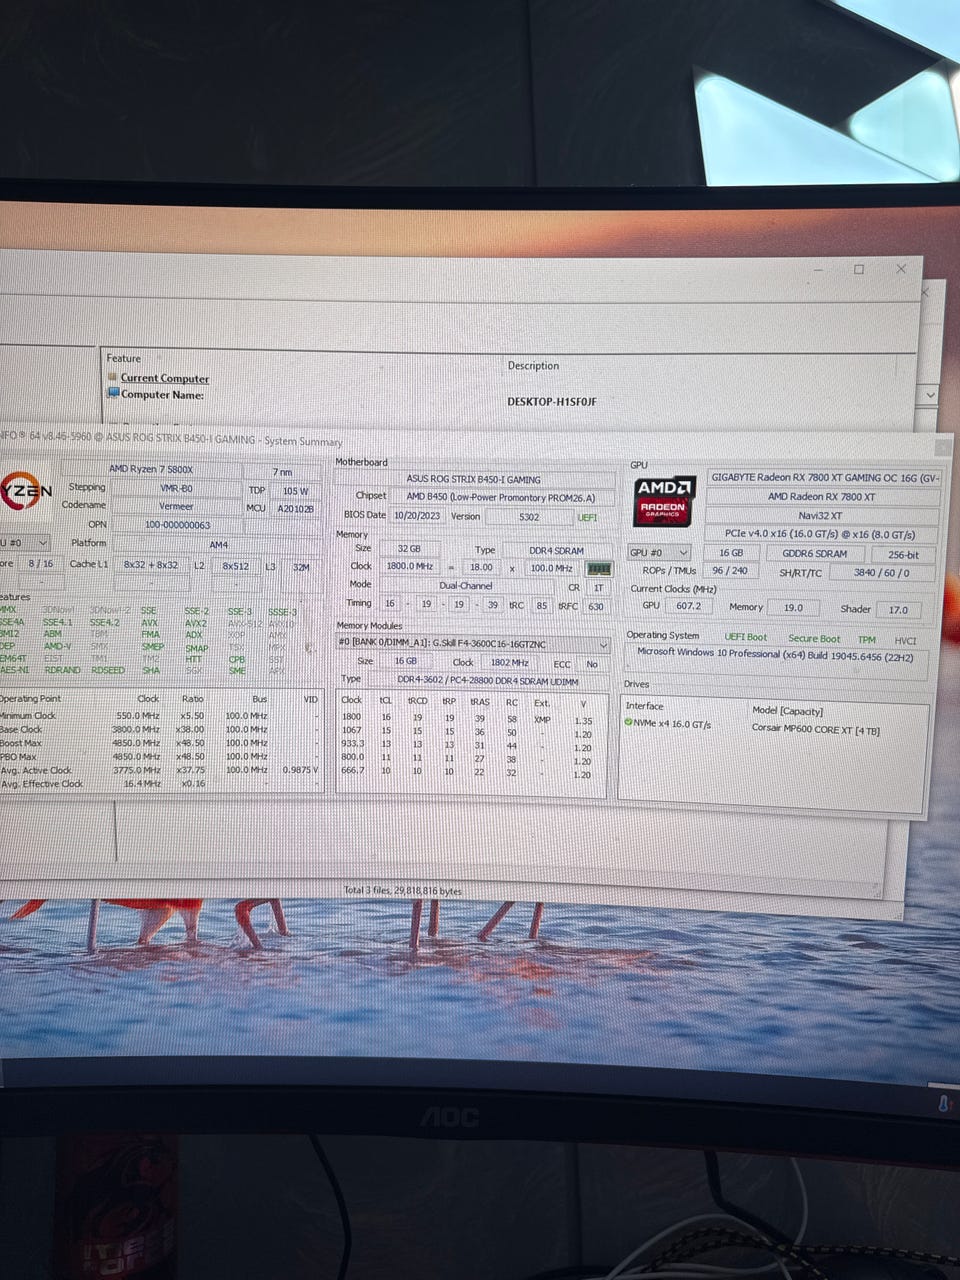Select the DESKTOP-H1SF0JF computer name
Screen dimensions: 960x1280
click(552, 401)
